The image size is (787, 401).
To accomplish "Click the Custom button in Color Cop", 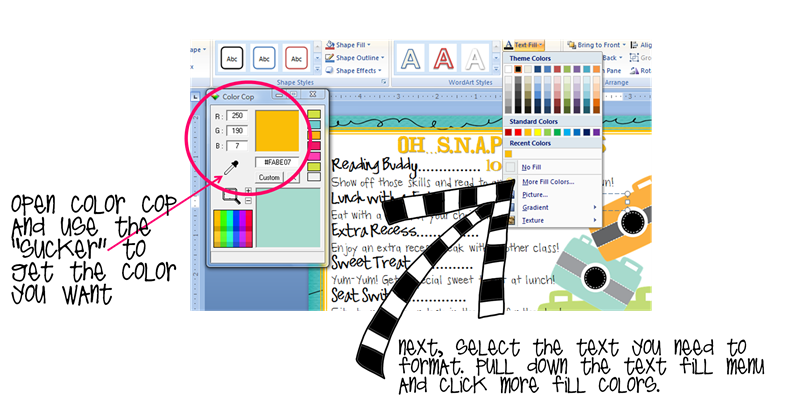I will [269, 178].
